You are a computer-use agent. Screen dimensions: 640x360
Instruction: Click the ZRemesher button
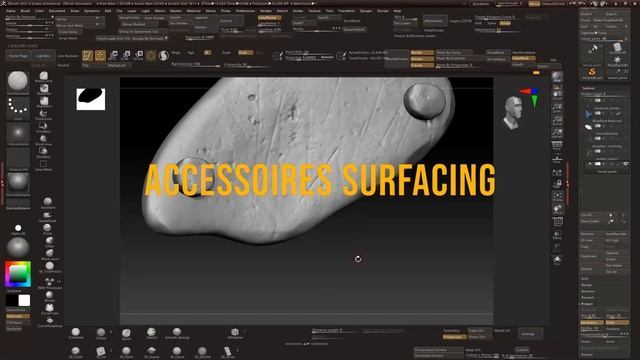[x=434, y=21]
